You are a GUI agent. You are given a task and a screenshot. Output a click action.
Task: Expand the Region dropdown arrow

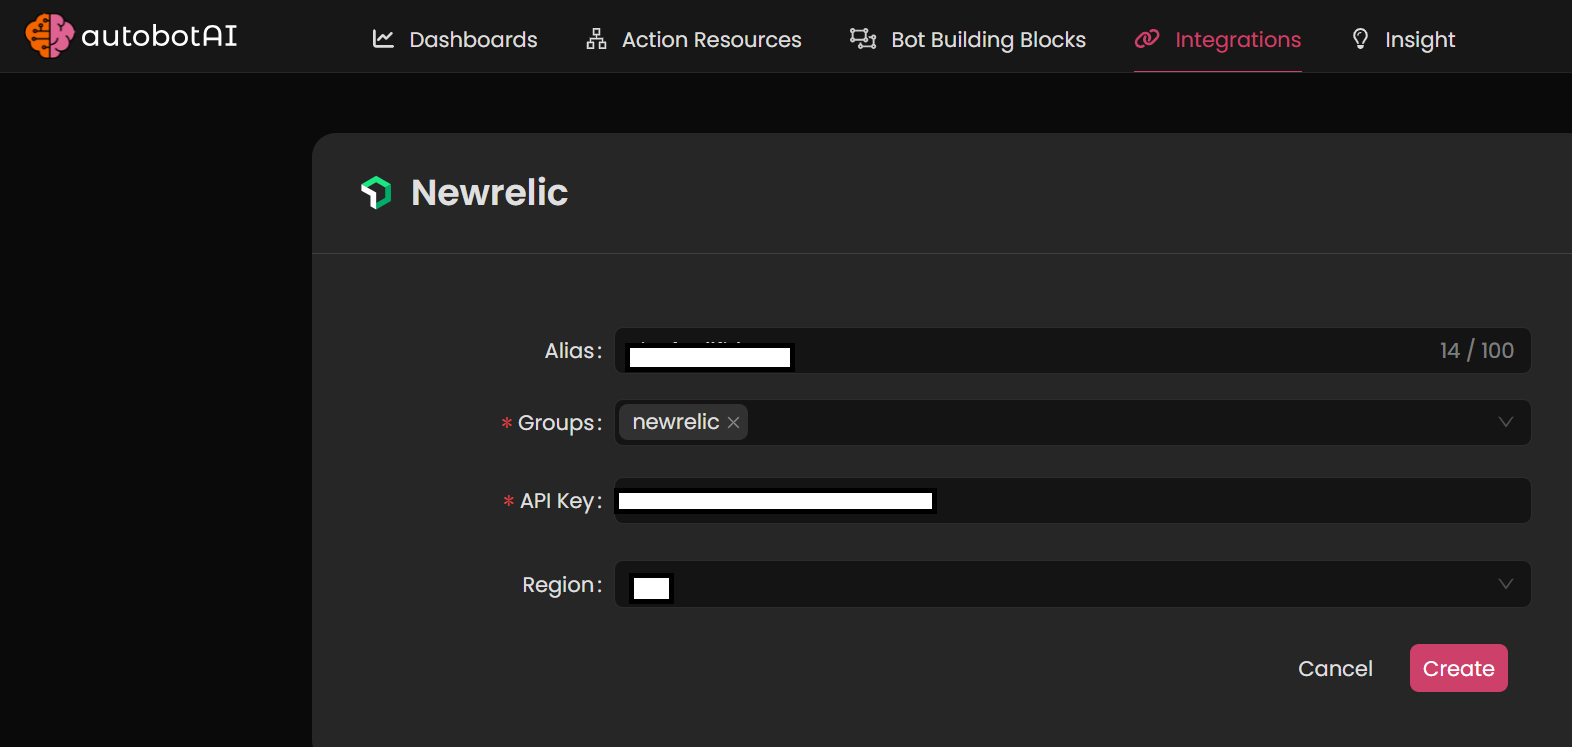[x=1505, y=584]
